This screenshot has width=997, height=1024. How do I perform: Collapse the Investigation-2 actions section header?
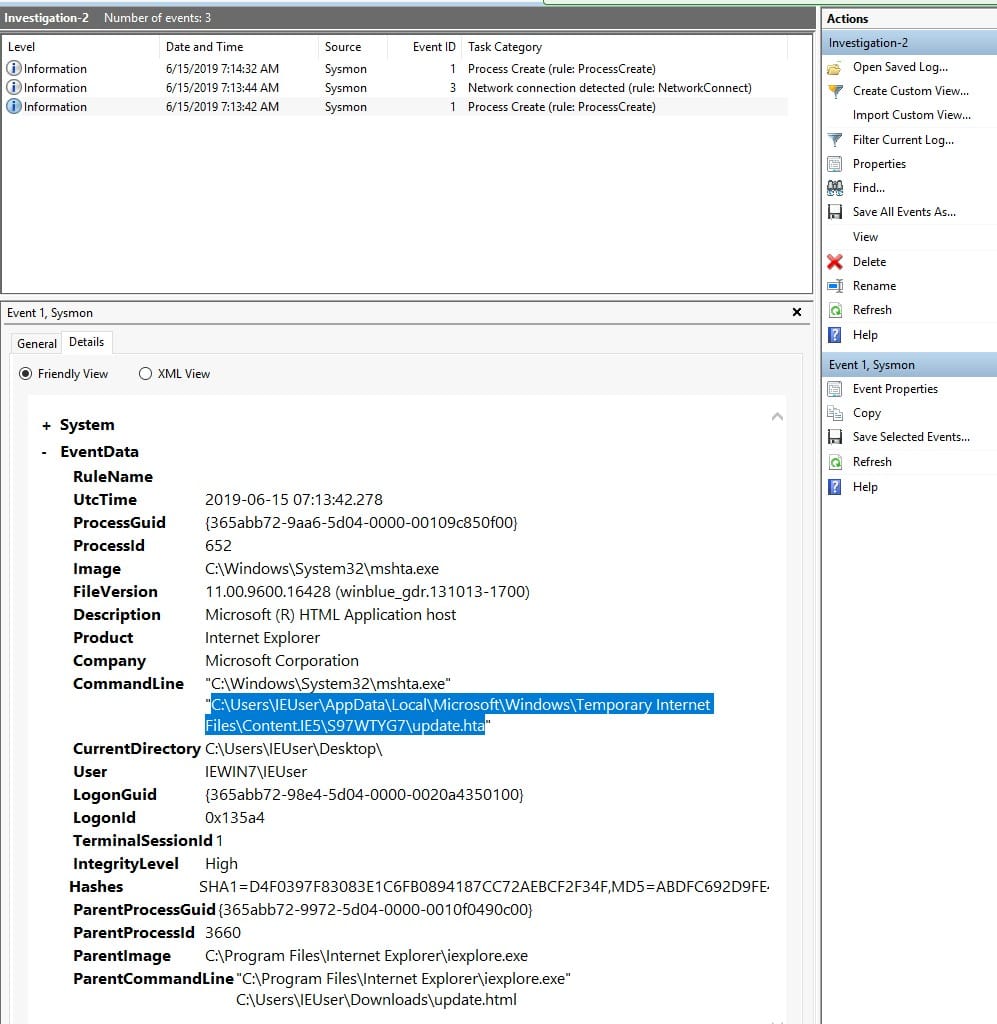pos(909,43)
